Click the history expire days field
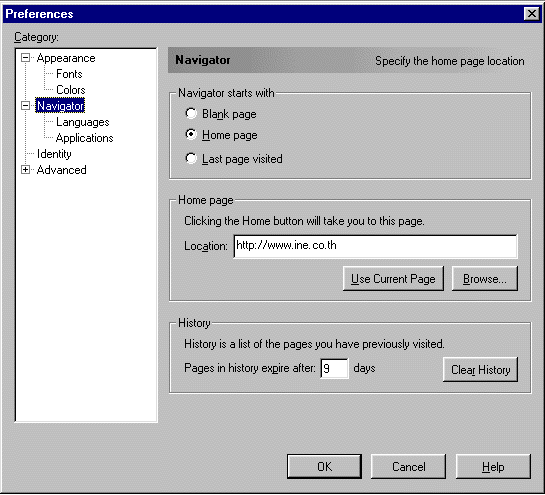 334,368
